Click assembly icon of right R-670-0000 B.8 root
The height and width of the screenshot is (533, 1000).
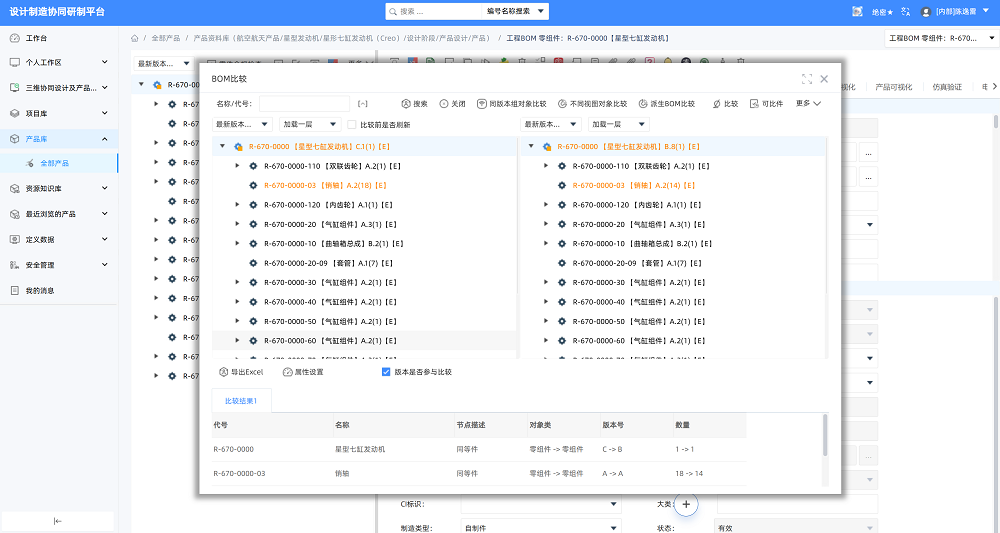point(547,147)
